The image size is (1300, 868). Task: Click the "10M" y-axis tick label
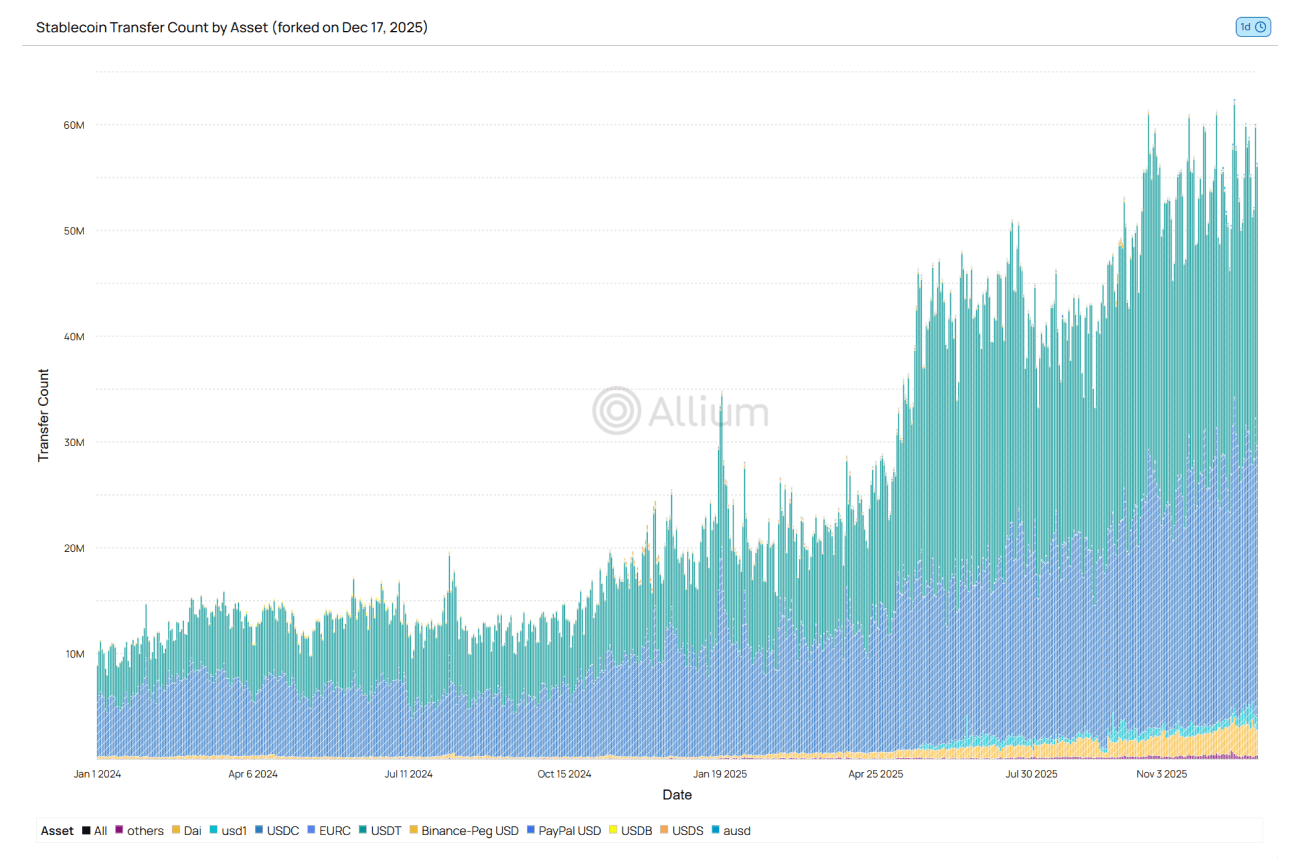(74, 654)
